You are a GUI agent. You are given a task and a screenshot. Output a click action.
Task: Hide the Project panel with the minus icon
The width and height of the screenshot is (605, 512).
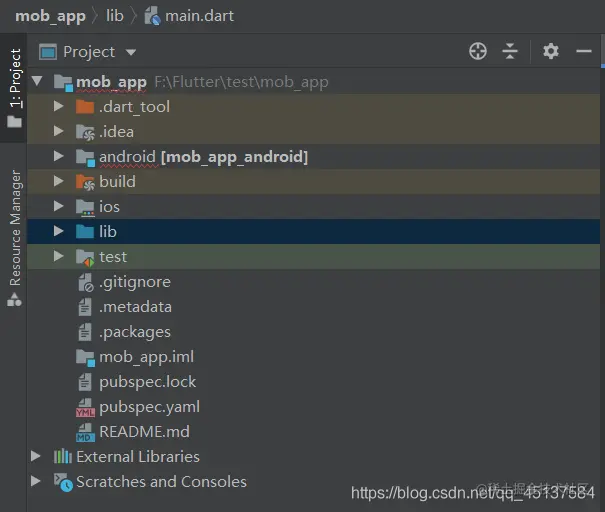[x=584, y=51]
